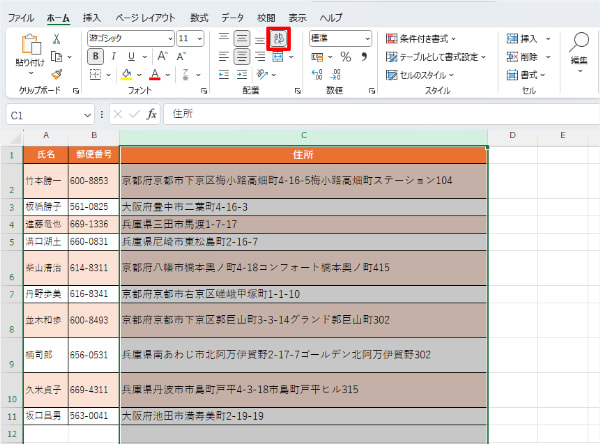Image resolution: width=600 pixels, height=444 pixels.
Task: Click the Cut scissors icon
Action: click(x=57, y=39)
